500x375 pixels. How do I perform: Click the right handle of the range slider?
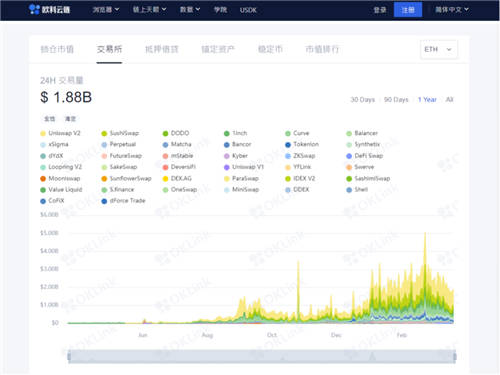[x=455, y=357]
